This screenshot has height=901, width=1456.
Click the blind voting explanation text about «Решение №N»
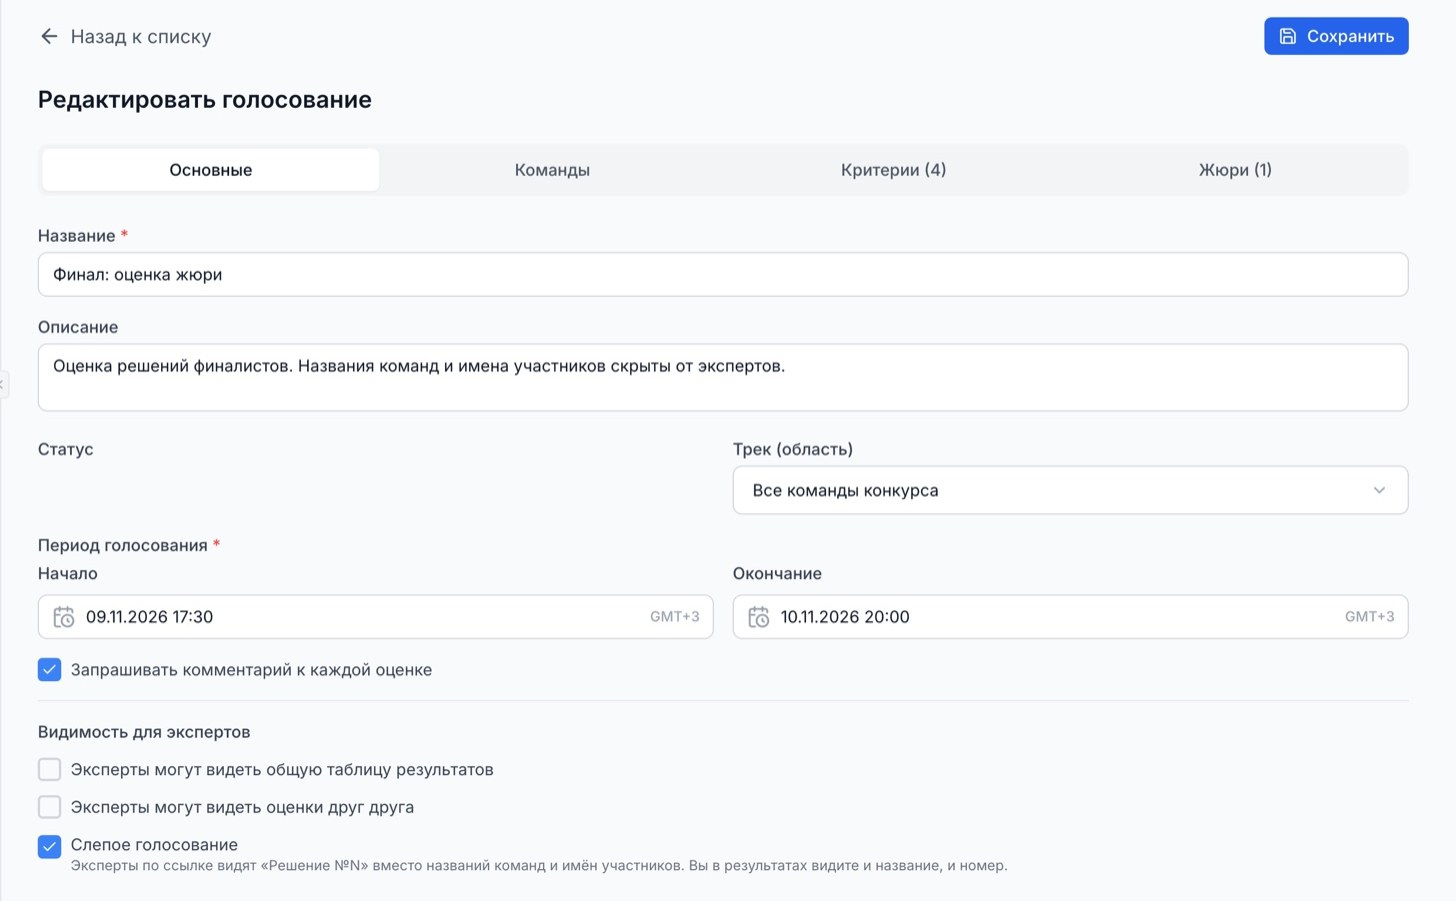point(539,866)
